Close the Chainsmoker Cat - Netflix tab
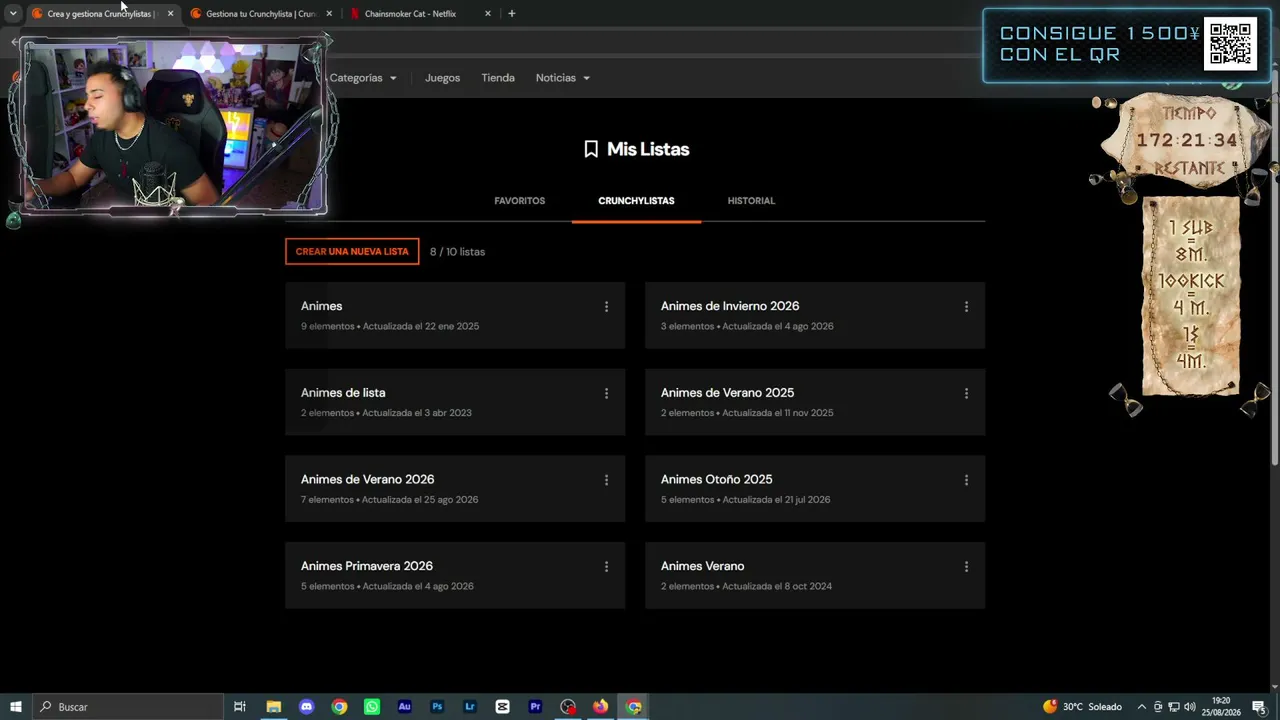The width and height of the screenshot is (1280, 720). (488, 14)
